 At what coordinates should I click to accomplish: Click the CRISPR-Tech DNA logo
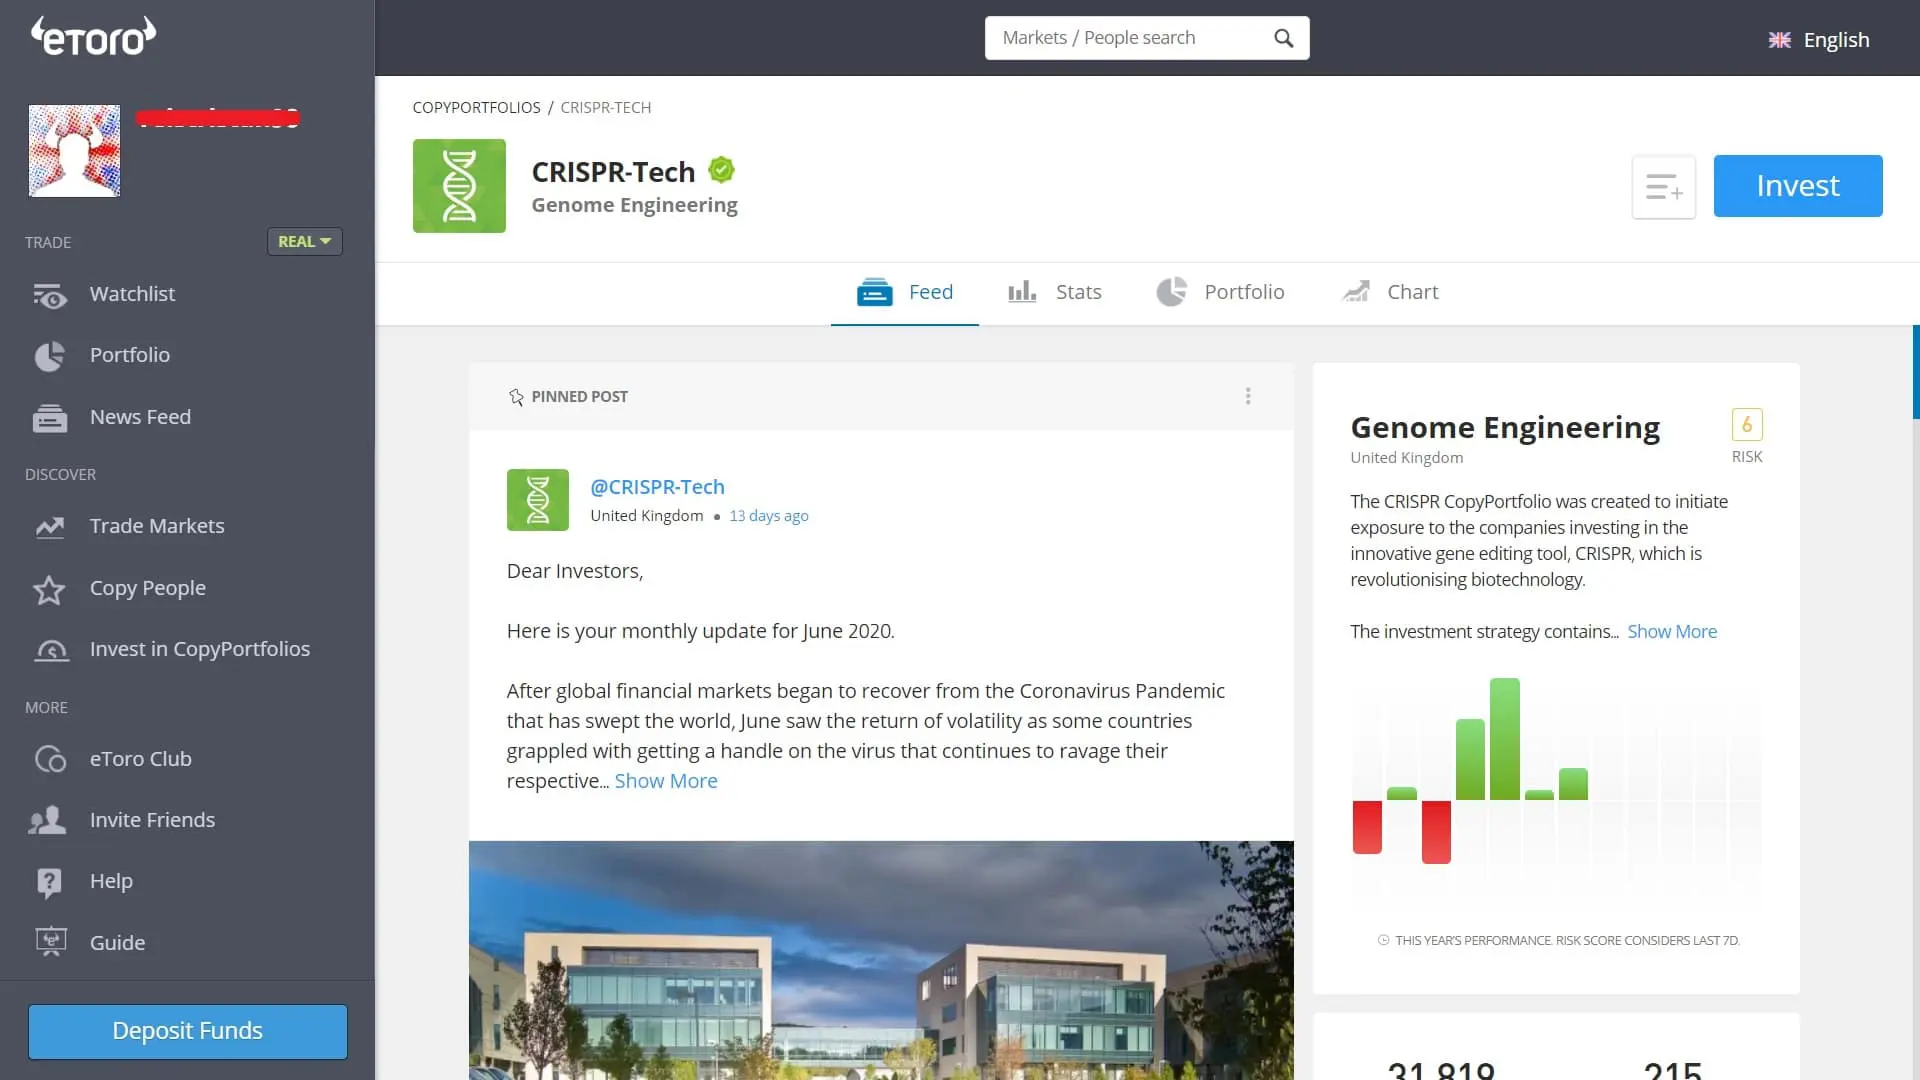459,186
